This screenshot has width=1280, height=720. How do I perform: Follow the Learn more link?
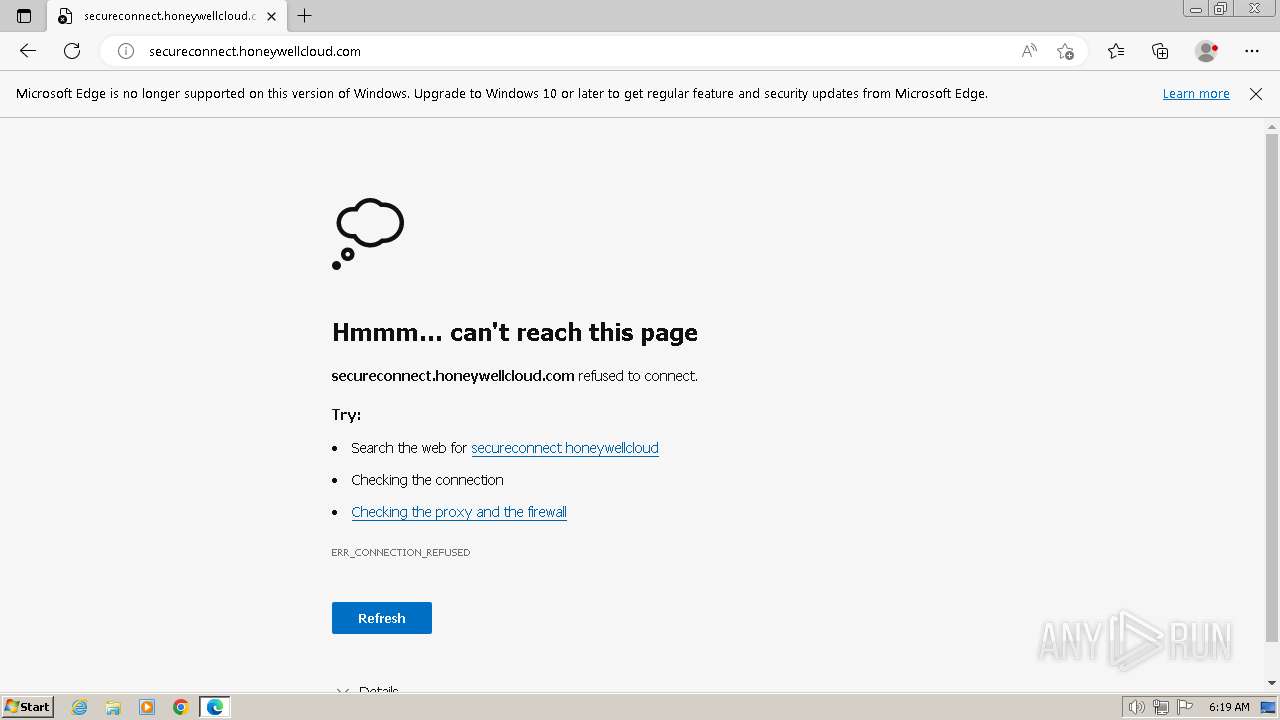pos(1196,94)
